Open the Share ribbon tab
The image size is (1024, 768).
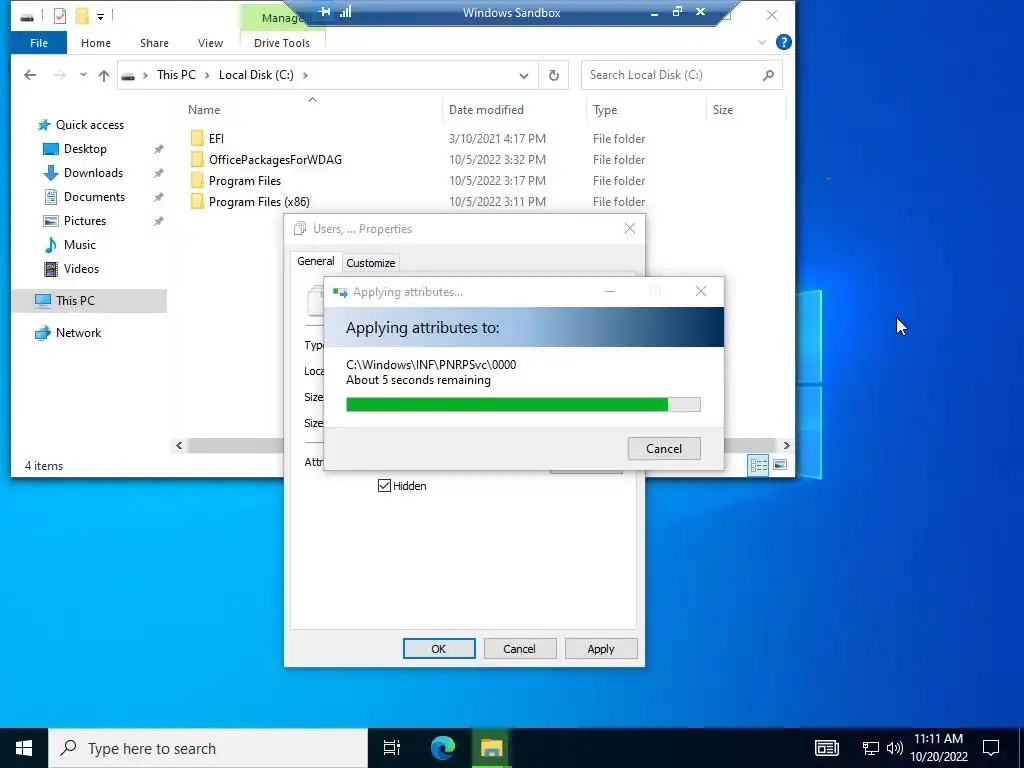click(x=154, y=43)
